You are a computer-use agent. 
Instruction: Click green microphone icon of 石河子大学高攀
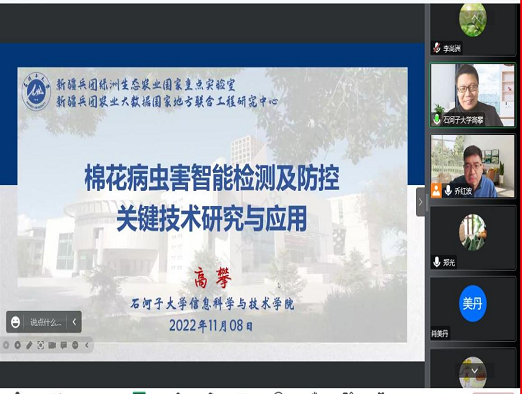tap(436, 119)
